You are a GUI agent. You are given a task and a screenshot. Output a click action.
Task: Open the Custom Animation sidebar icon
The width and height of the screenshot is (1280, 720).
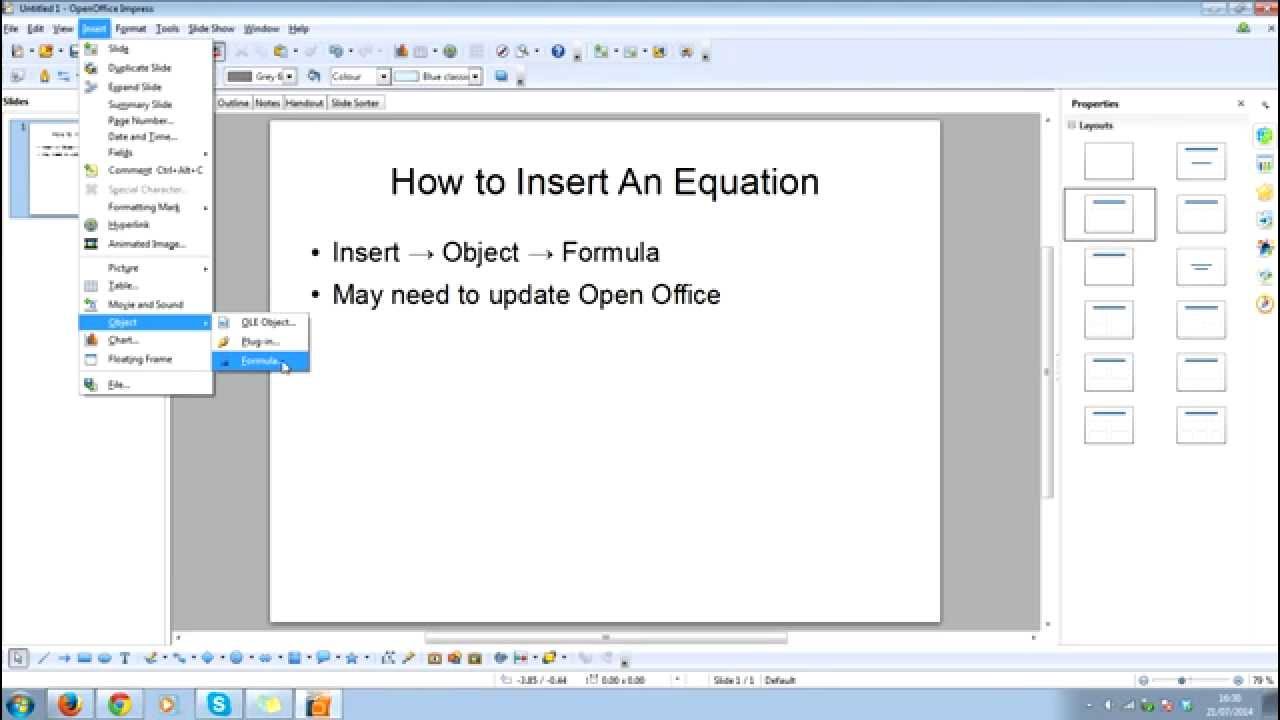click(x=1264, y=191)
